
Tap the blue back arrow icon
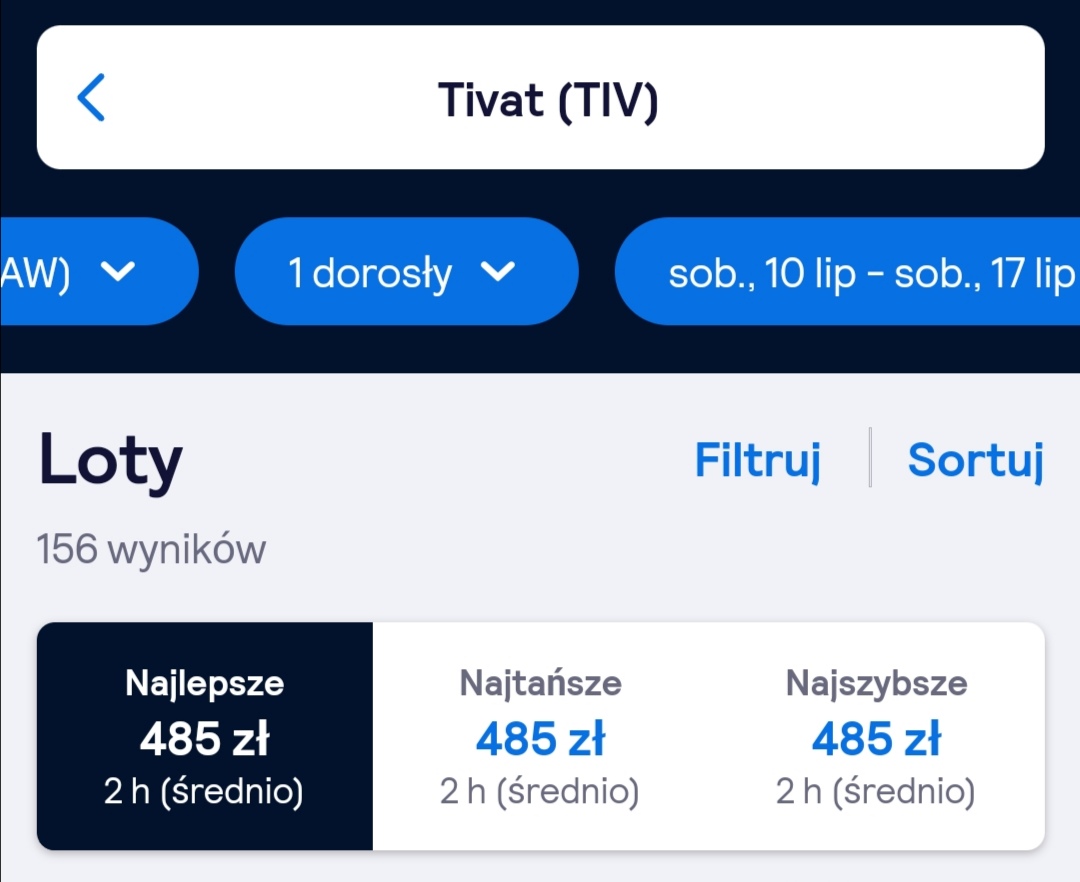(x=91, y=97)
